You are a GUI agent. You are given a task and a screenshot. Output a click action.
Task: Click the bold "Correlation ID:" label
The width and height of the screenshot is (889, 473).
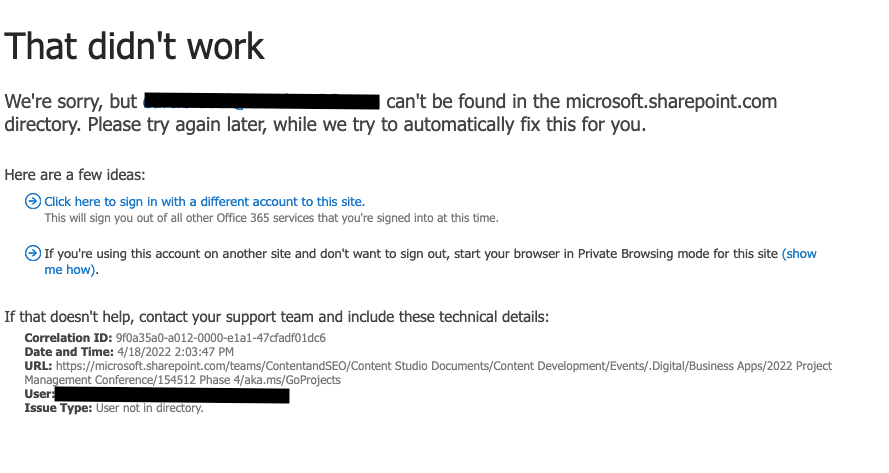tap(68, 338)
